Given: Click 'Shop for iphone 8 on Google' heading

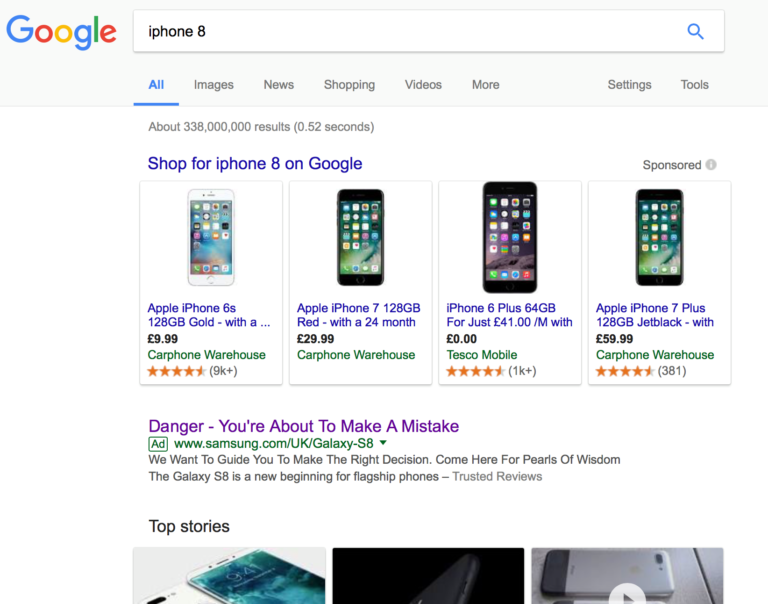Looking at the screenshot, I should 255,164.
